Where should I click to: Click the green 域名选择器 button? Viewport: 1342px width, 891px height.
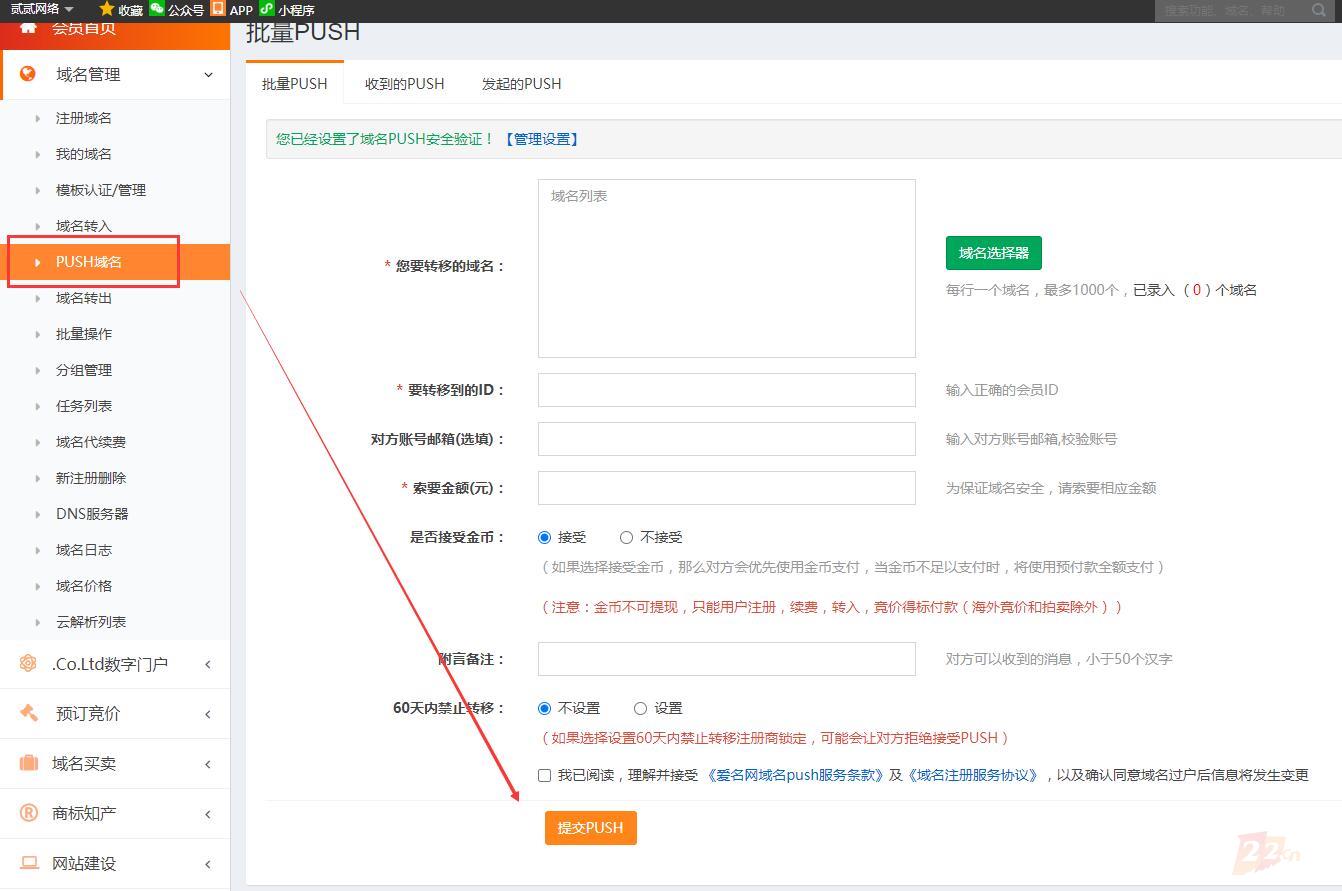[x=992, y=253]
